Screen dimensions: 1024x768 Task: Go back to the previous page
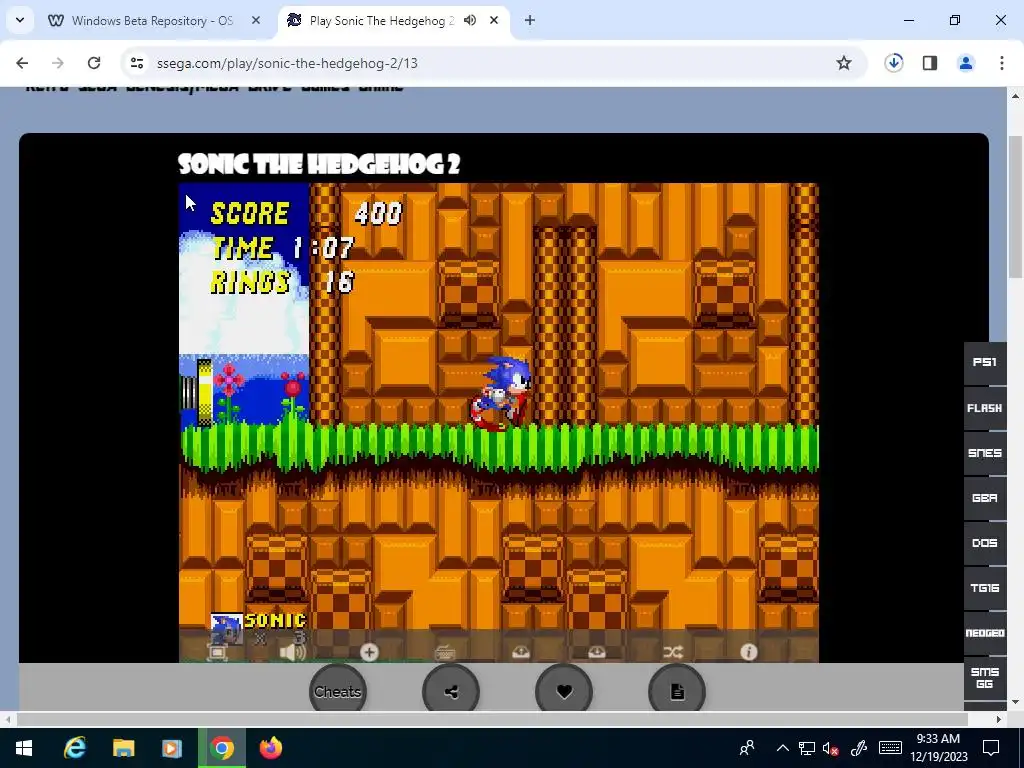point(22,63)
